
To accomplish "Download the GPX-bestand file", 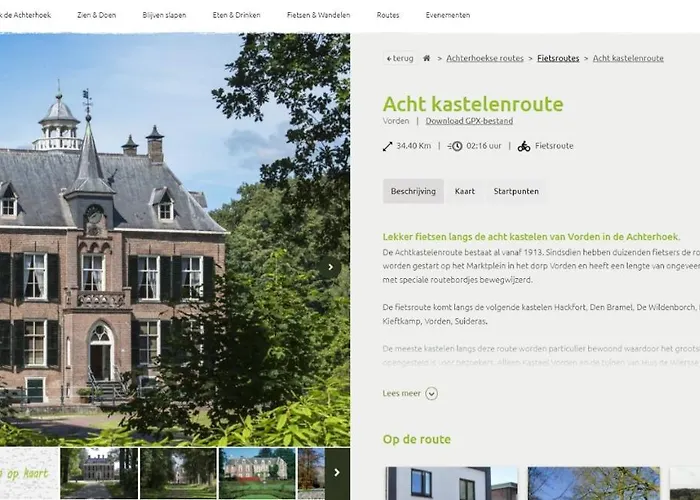I will [x=469, y=121].
